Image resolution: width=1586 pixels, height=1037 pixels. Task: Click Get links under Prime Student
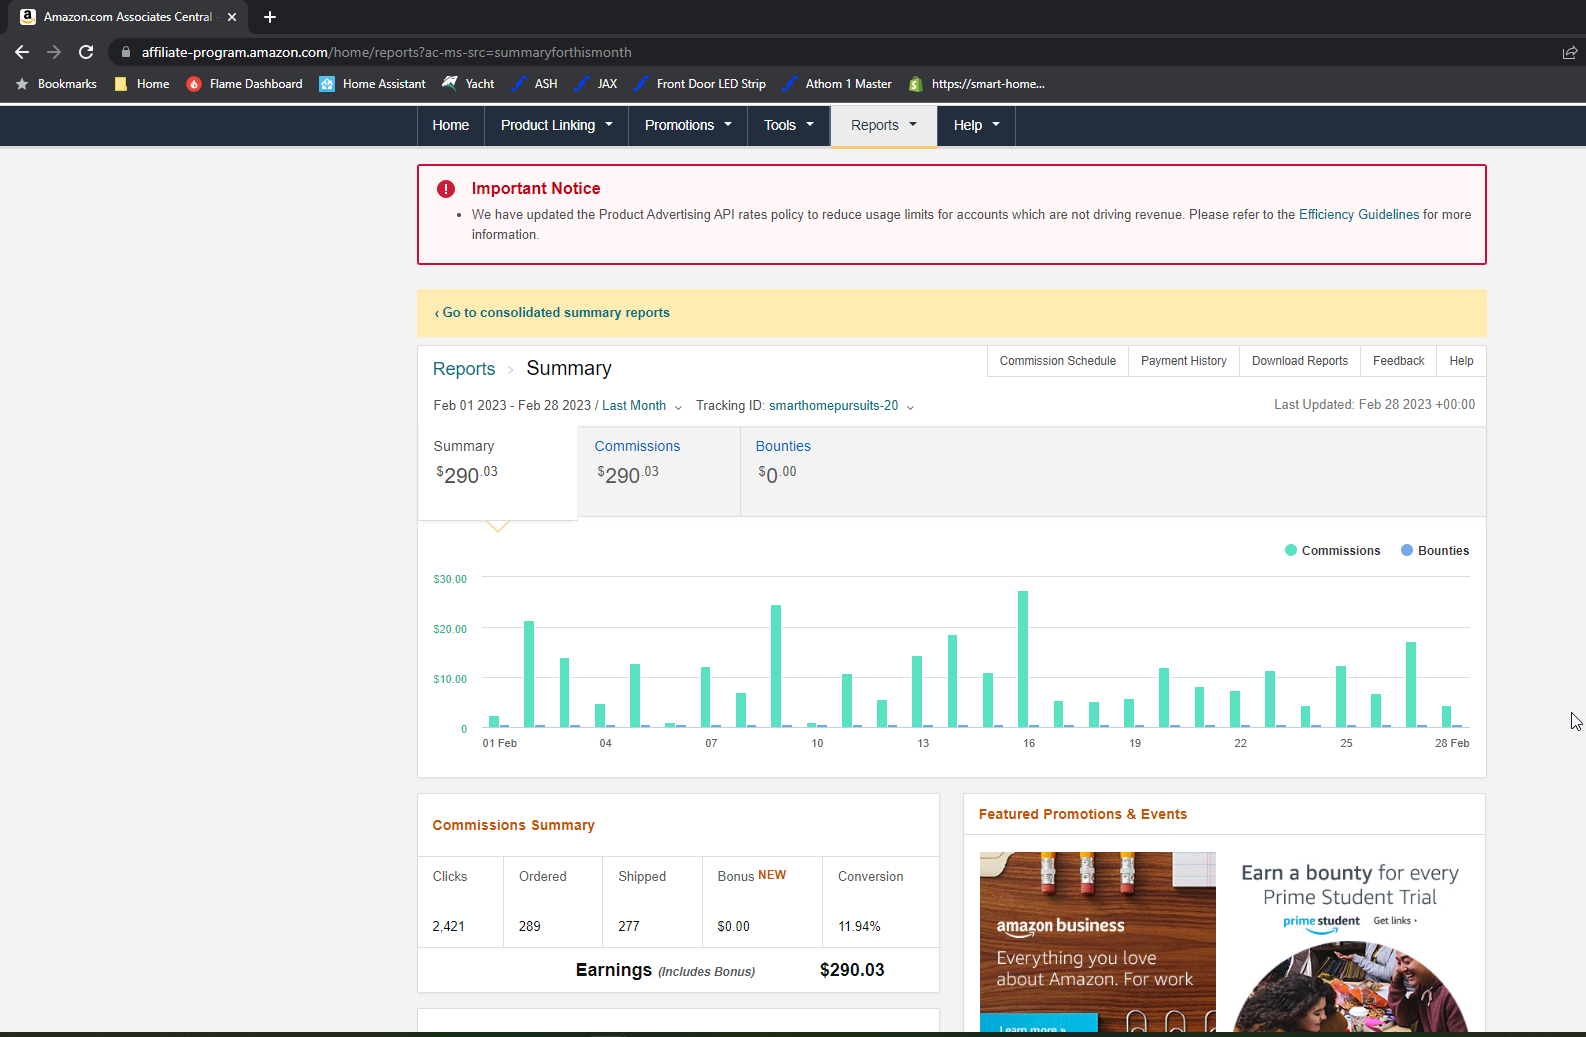tap(1394, 921)
